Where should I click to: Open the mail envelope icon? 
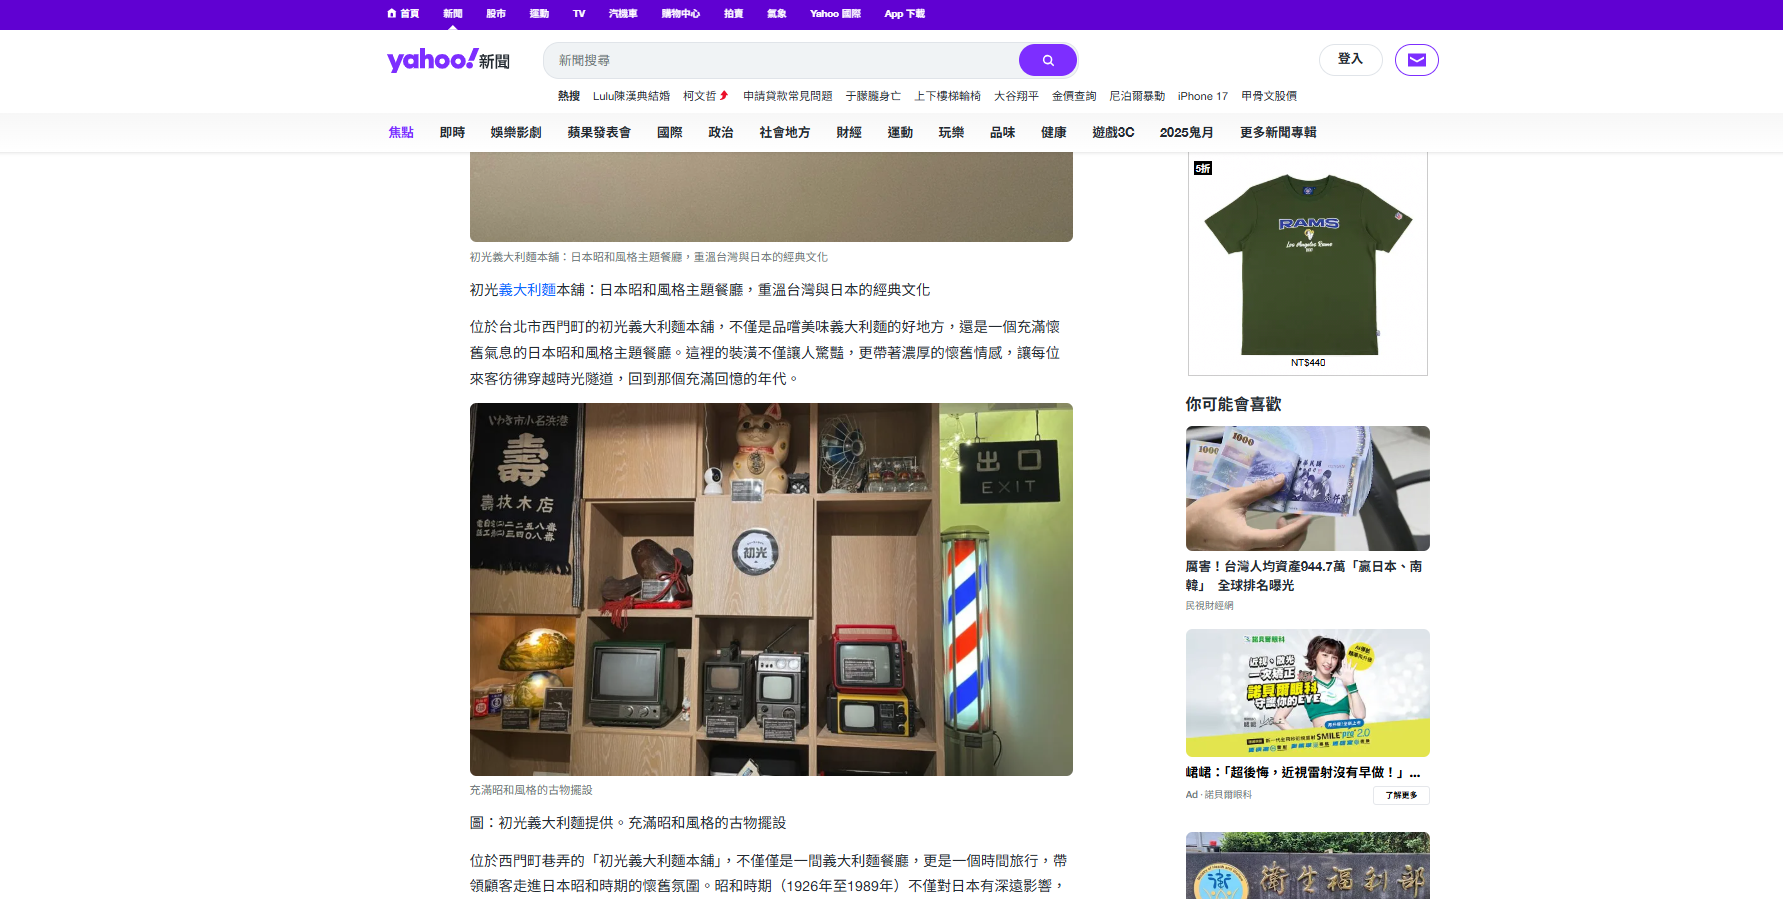click(1416, 60)
